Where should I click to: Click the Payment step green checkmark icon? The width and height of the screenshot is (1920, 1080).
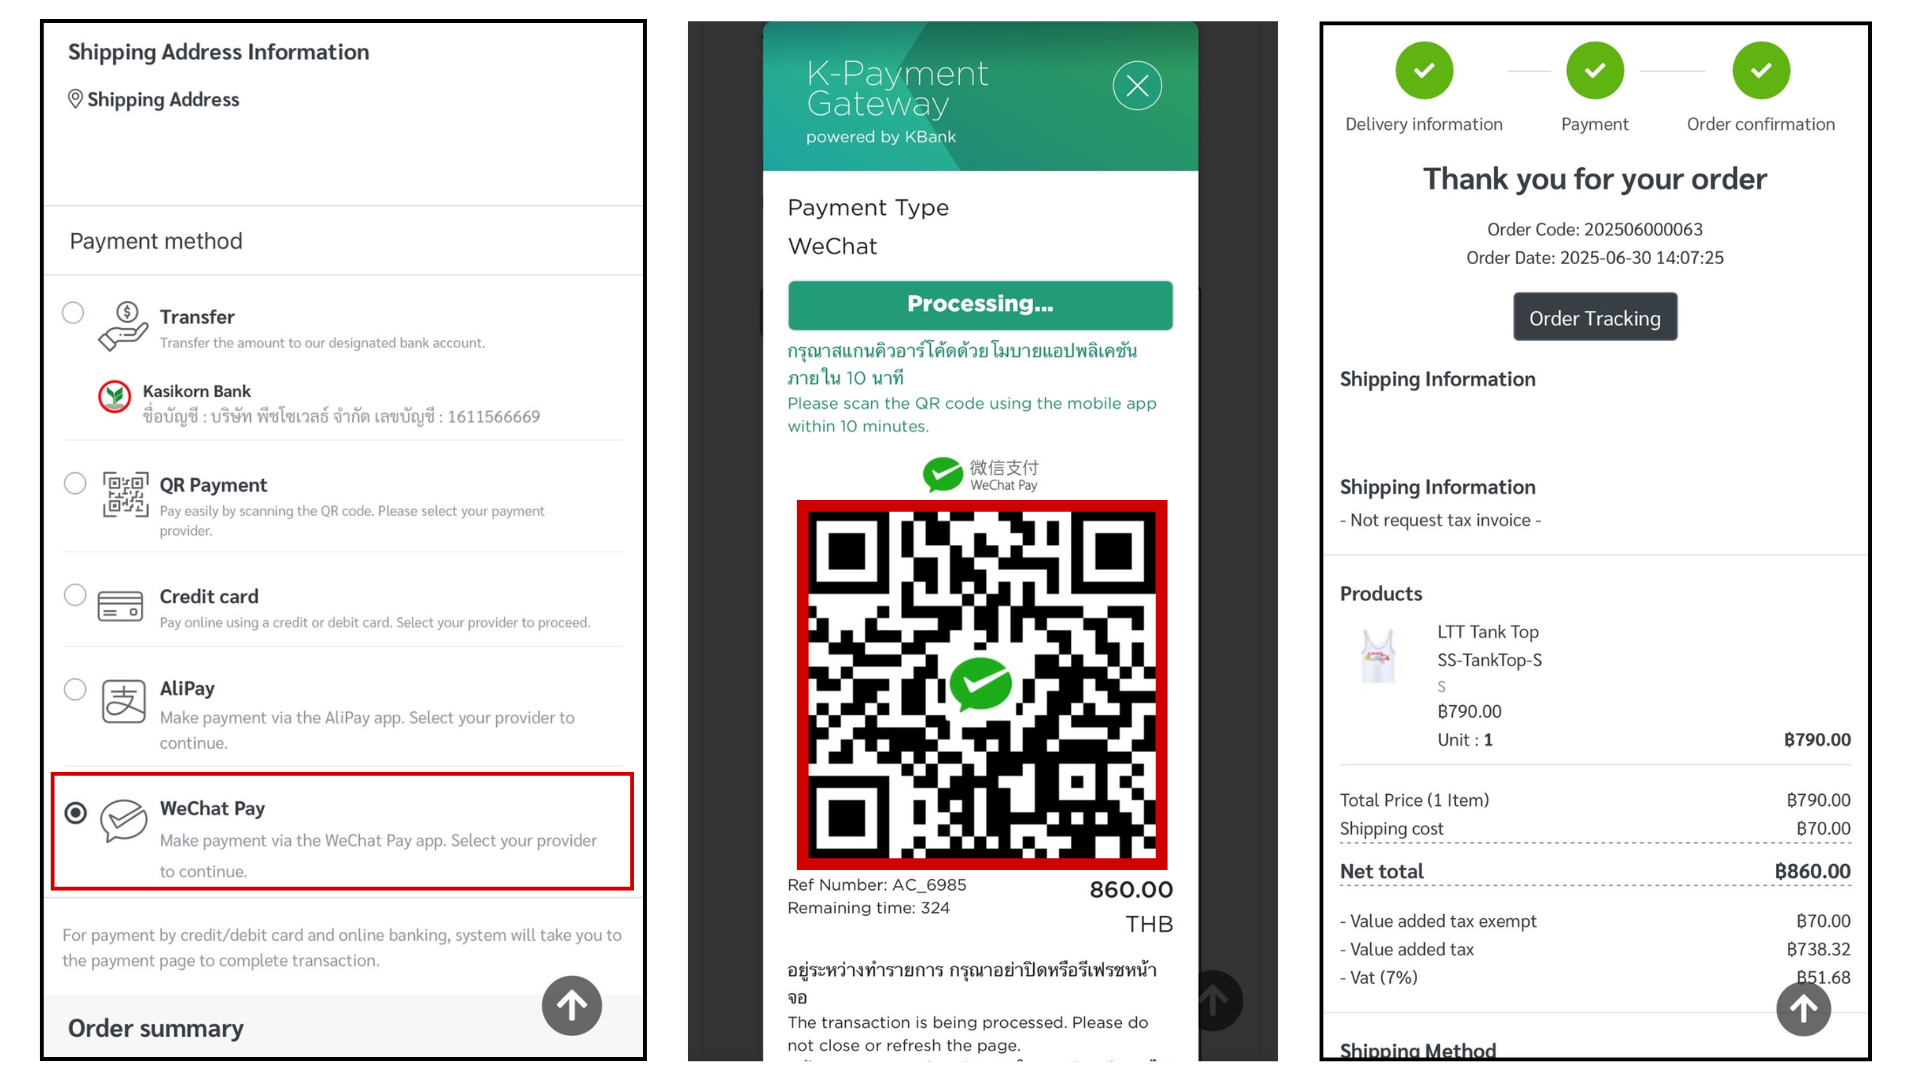click(1595, 70)
